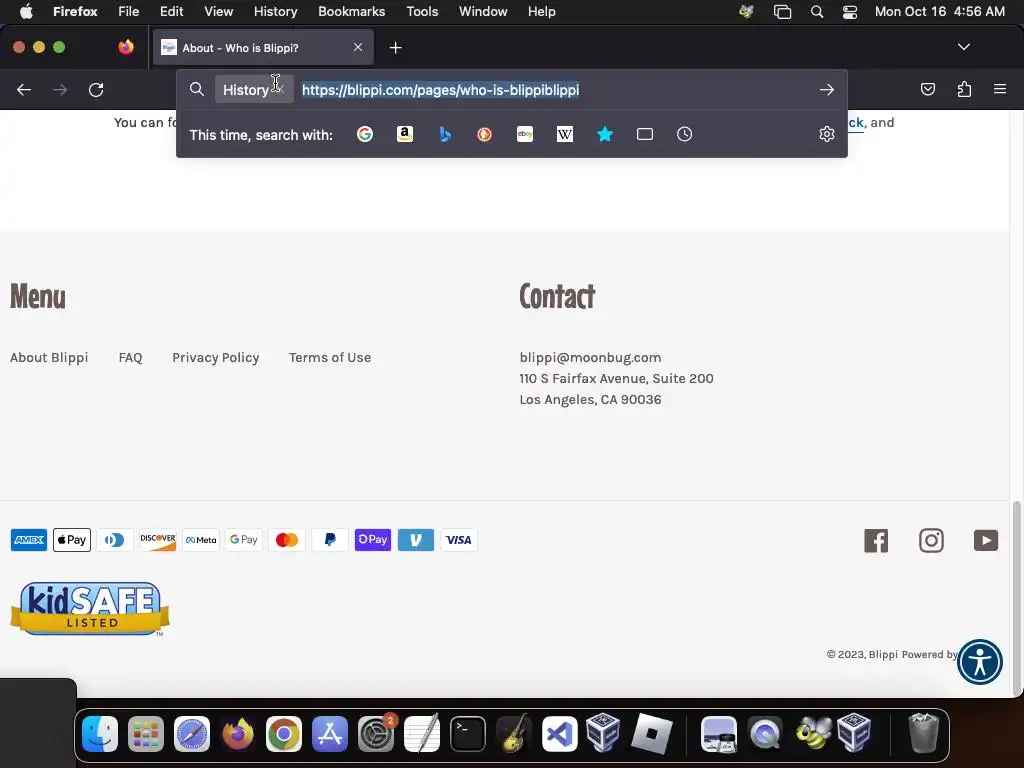Search with Wikipedia one-off icon
1024x768 pixels.
(565, 135)
